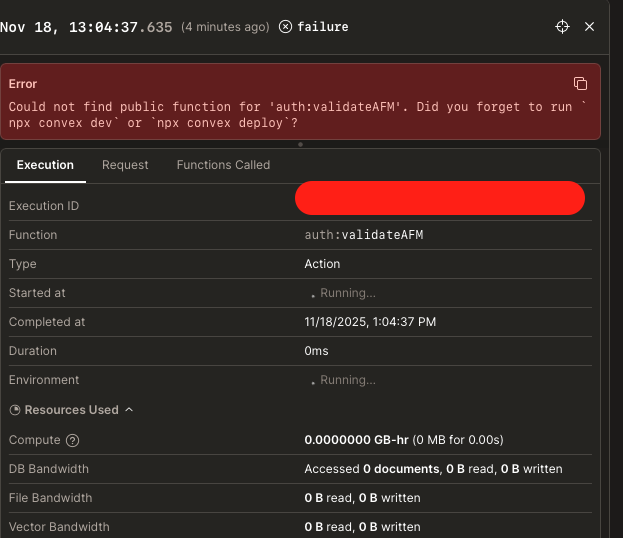The width and height of the screenshot is (623, 538).
Task: Select the Type value 'Action'
Action: tap(322, 264)
